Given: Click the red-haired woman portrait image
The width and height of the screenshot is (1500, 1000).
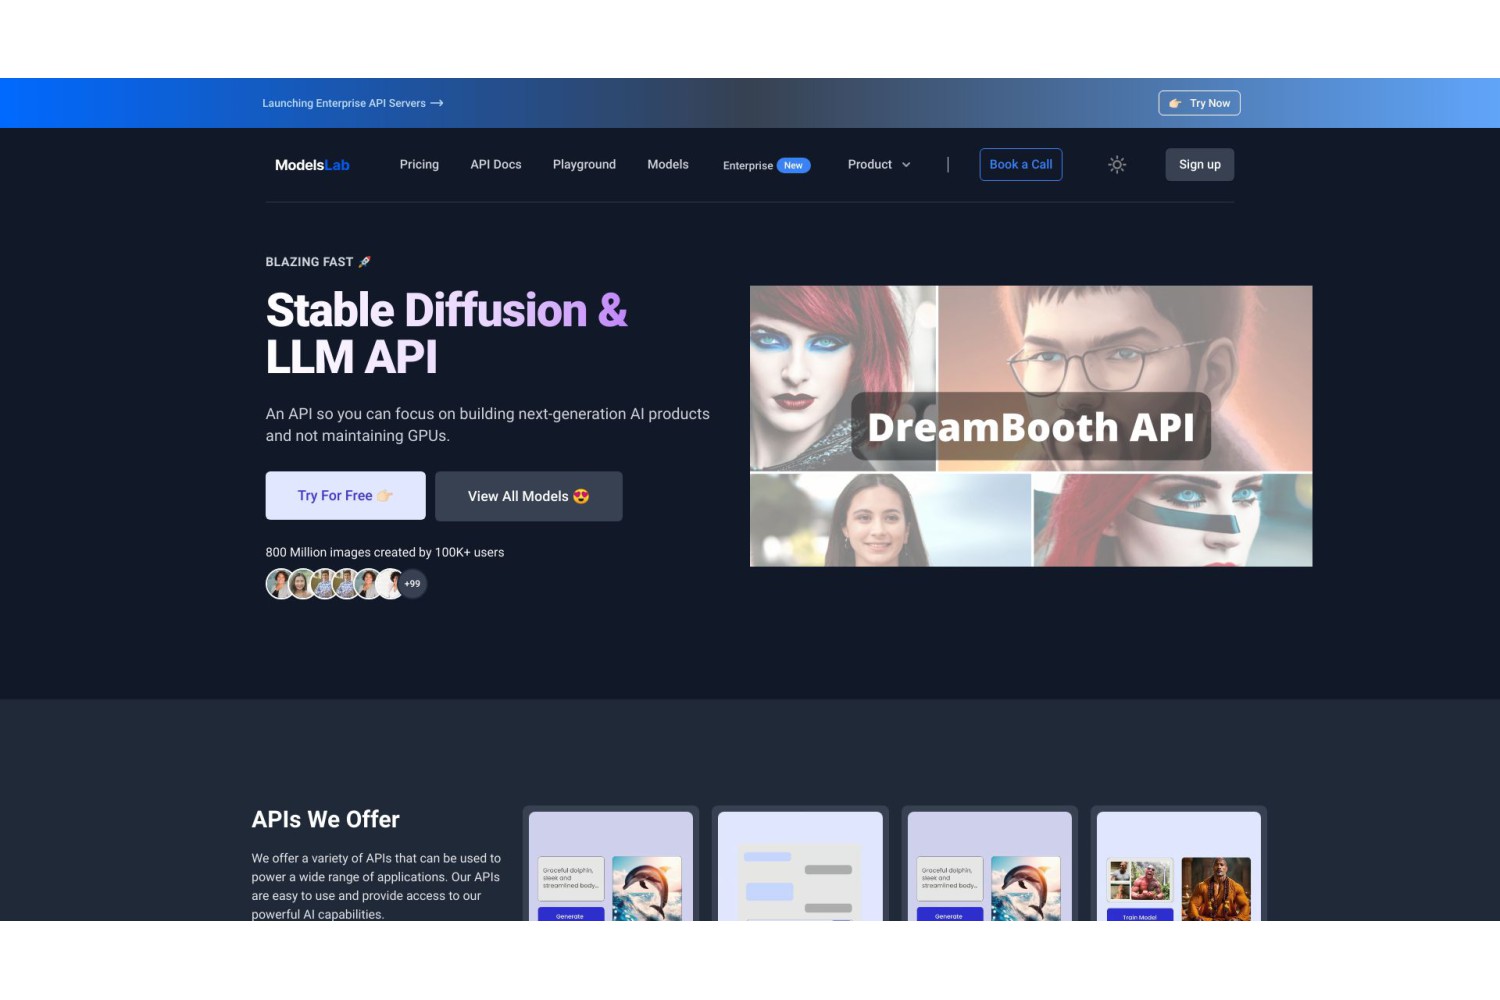Looking at the screenshot, I should [x=843, y=378].
